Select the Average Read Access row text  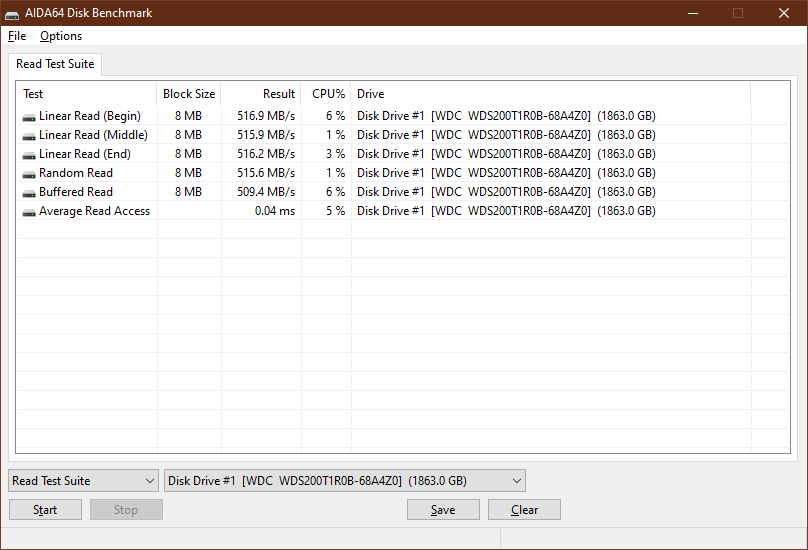94,211
